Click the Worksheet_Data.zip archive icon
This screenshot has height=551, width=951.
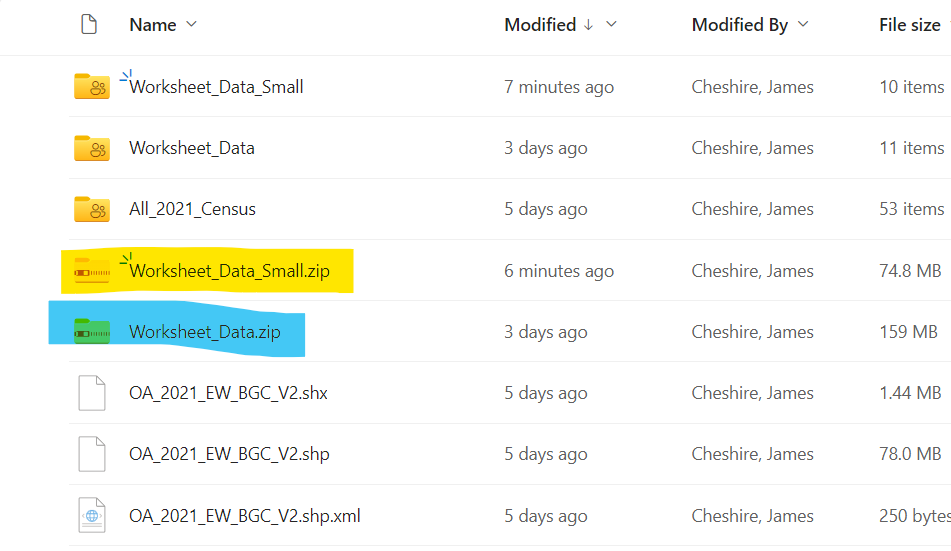(x=92, y=332)
